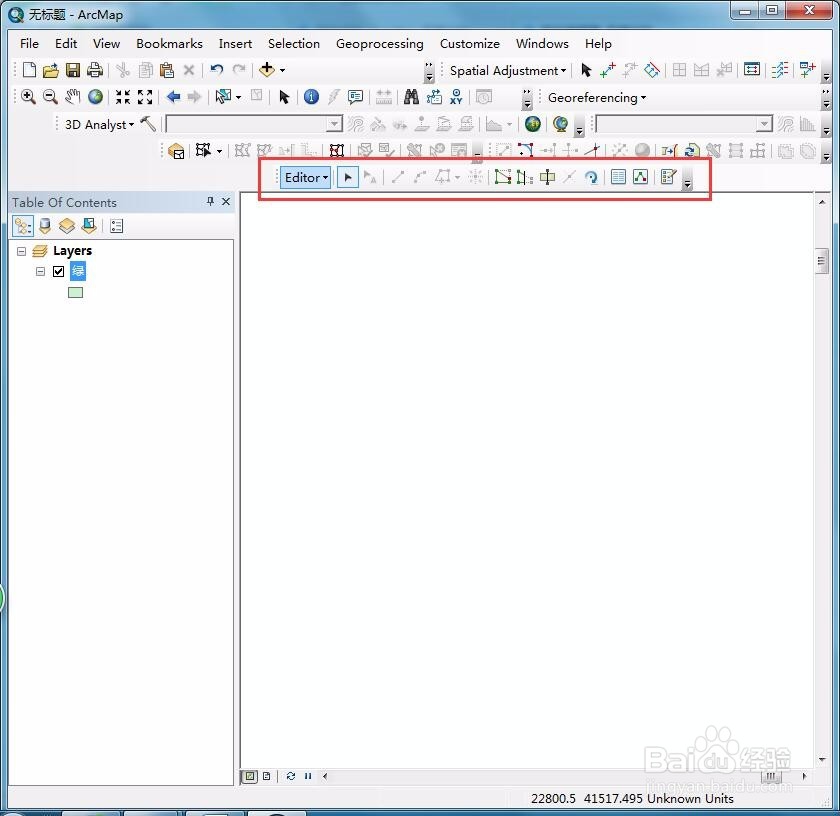Click the Measure ruler tool
The image size is (840, 816).
click(x=384, y=97)
